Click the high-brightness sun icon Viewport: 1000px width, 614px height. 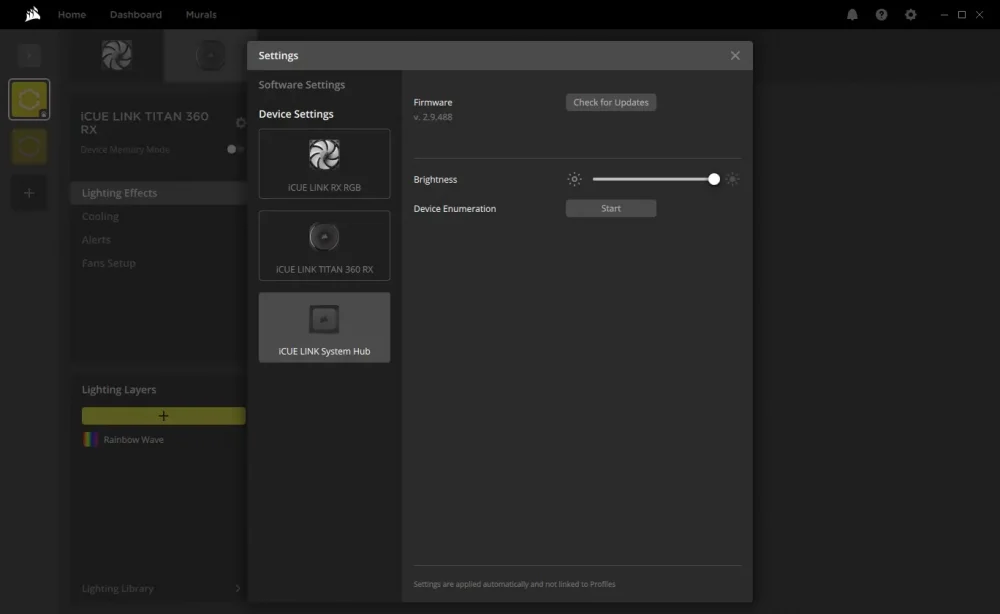732,179
